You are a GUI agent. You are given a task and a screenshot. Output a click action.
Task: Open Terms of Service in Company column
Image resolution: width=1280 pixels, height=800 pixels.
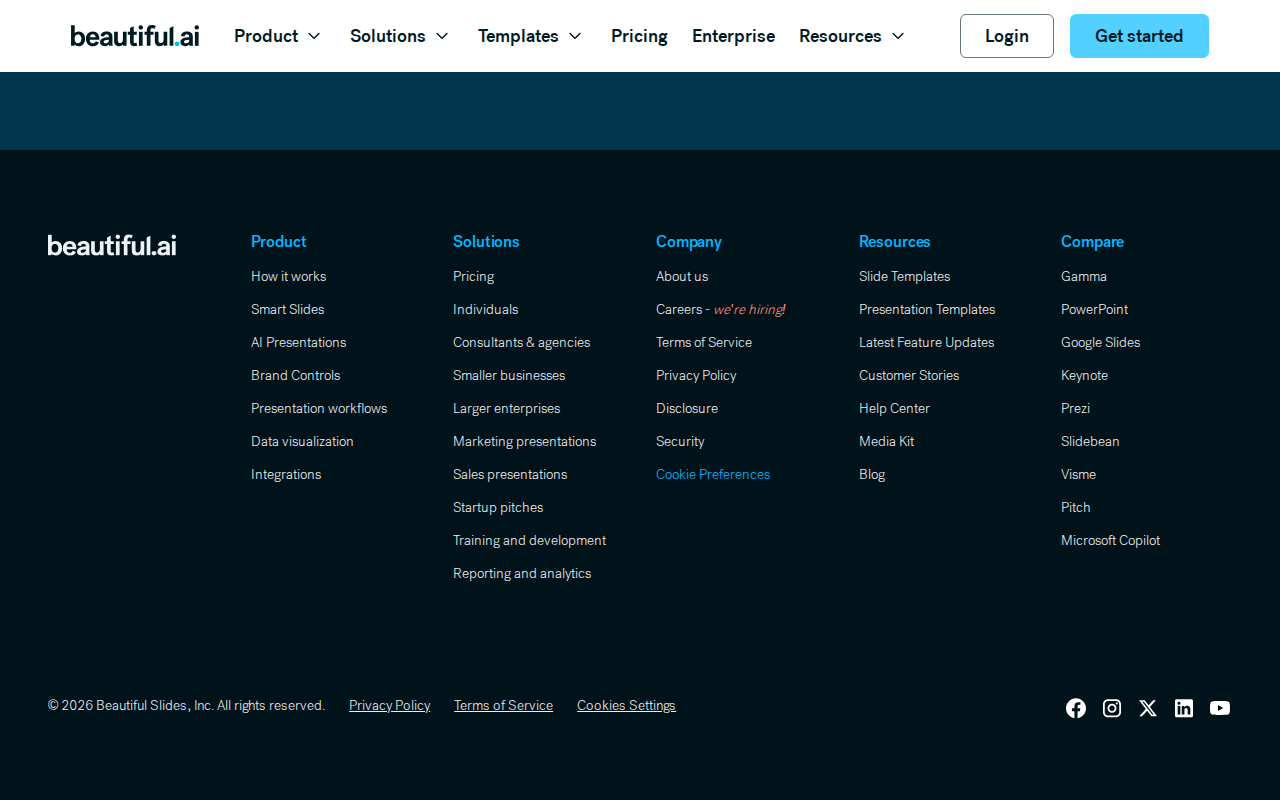pos(704,342)
